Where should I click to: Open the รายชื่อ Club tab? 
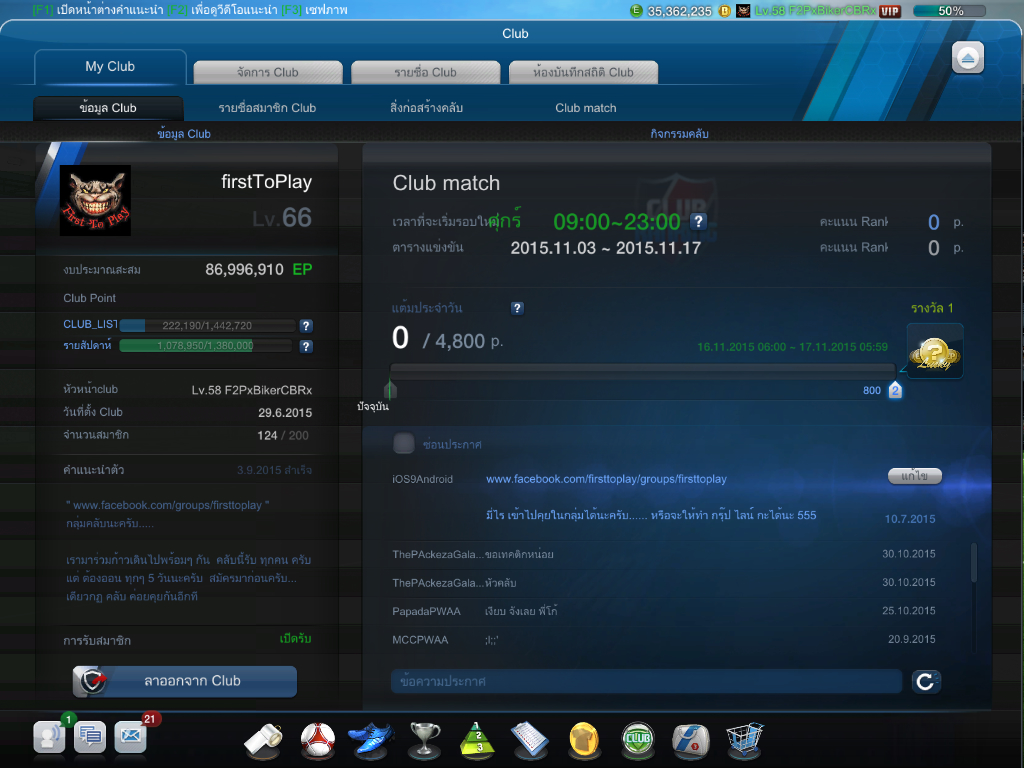pyautogui.click(x=425, y=72)
